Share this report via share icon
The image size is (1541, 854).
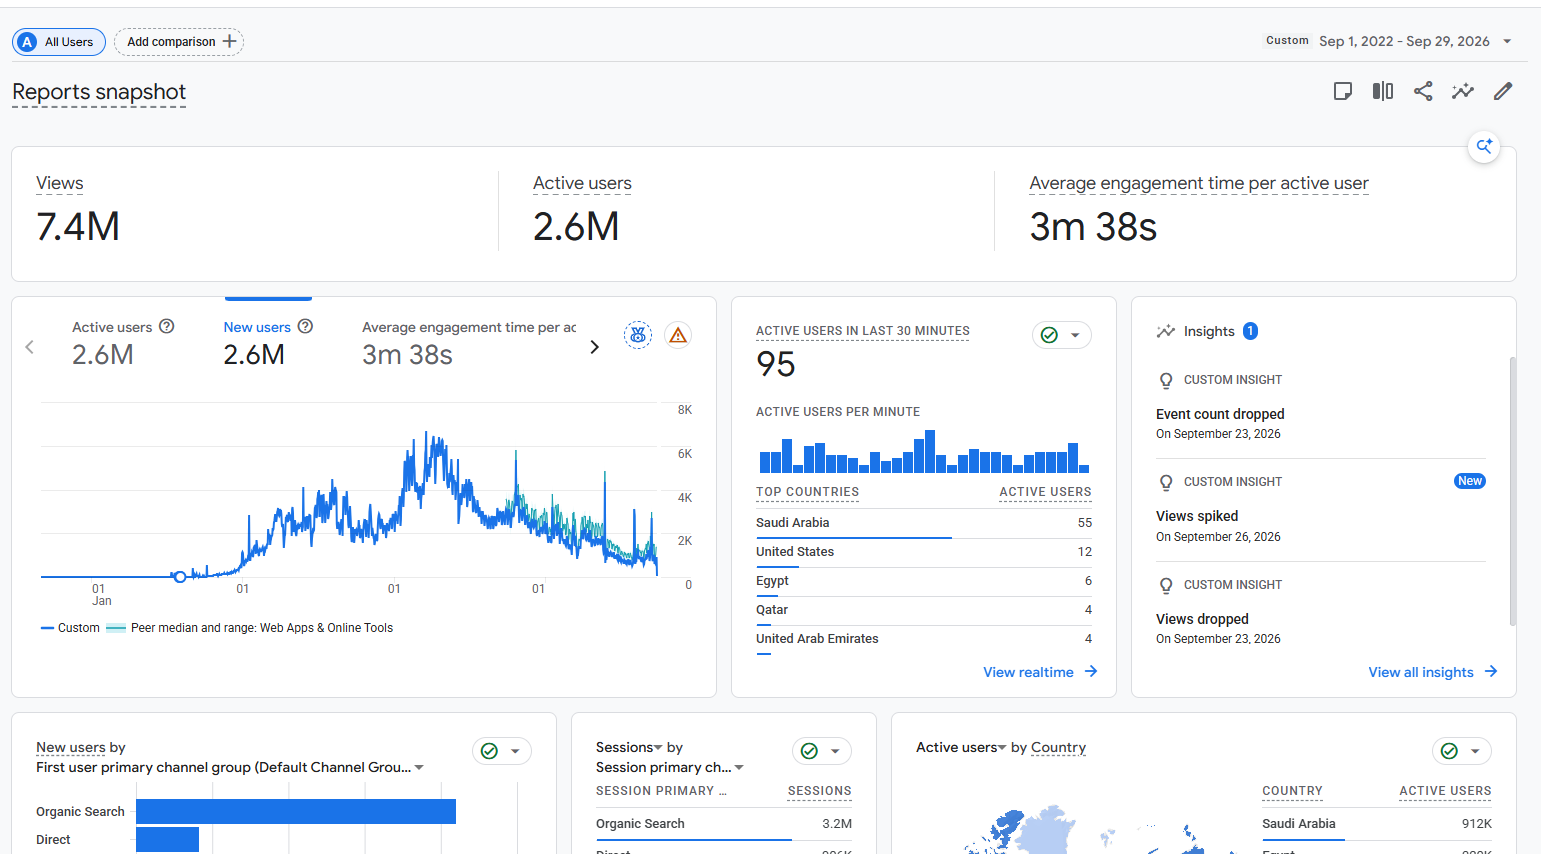click(x=1423, y=91)
